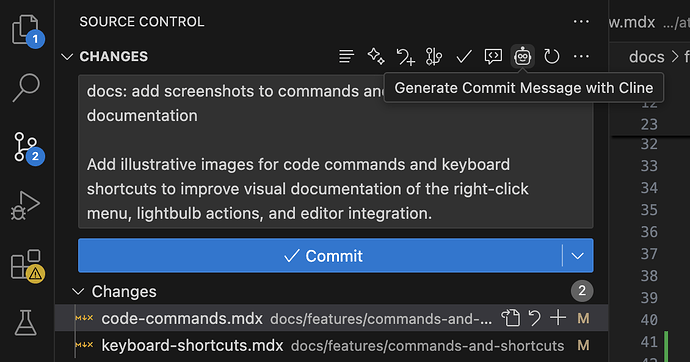Open the Search view in activity bar

point(26,88)
